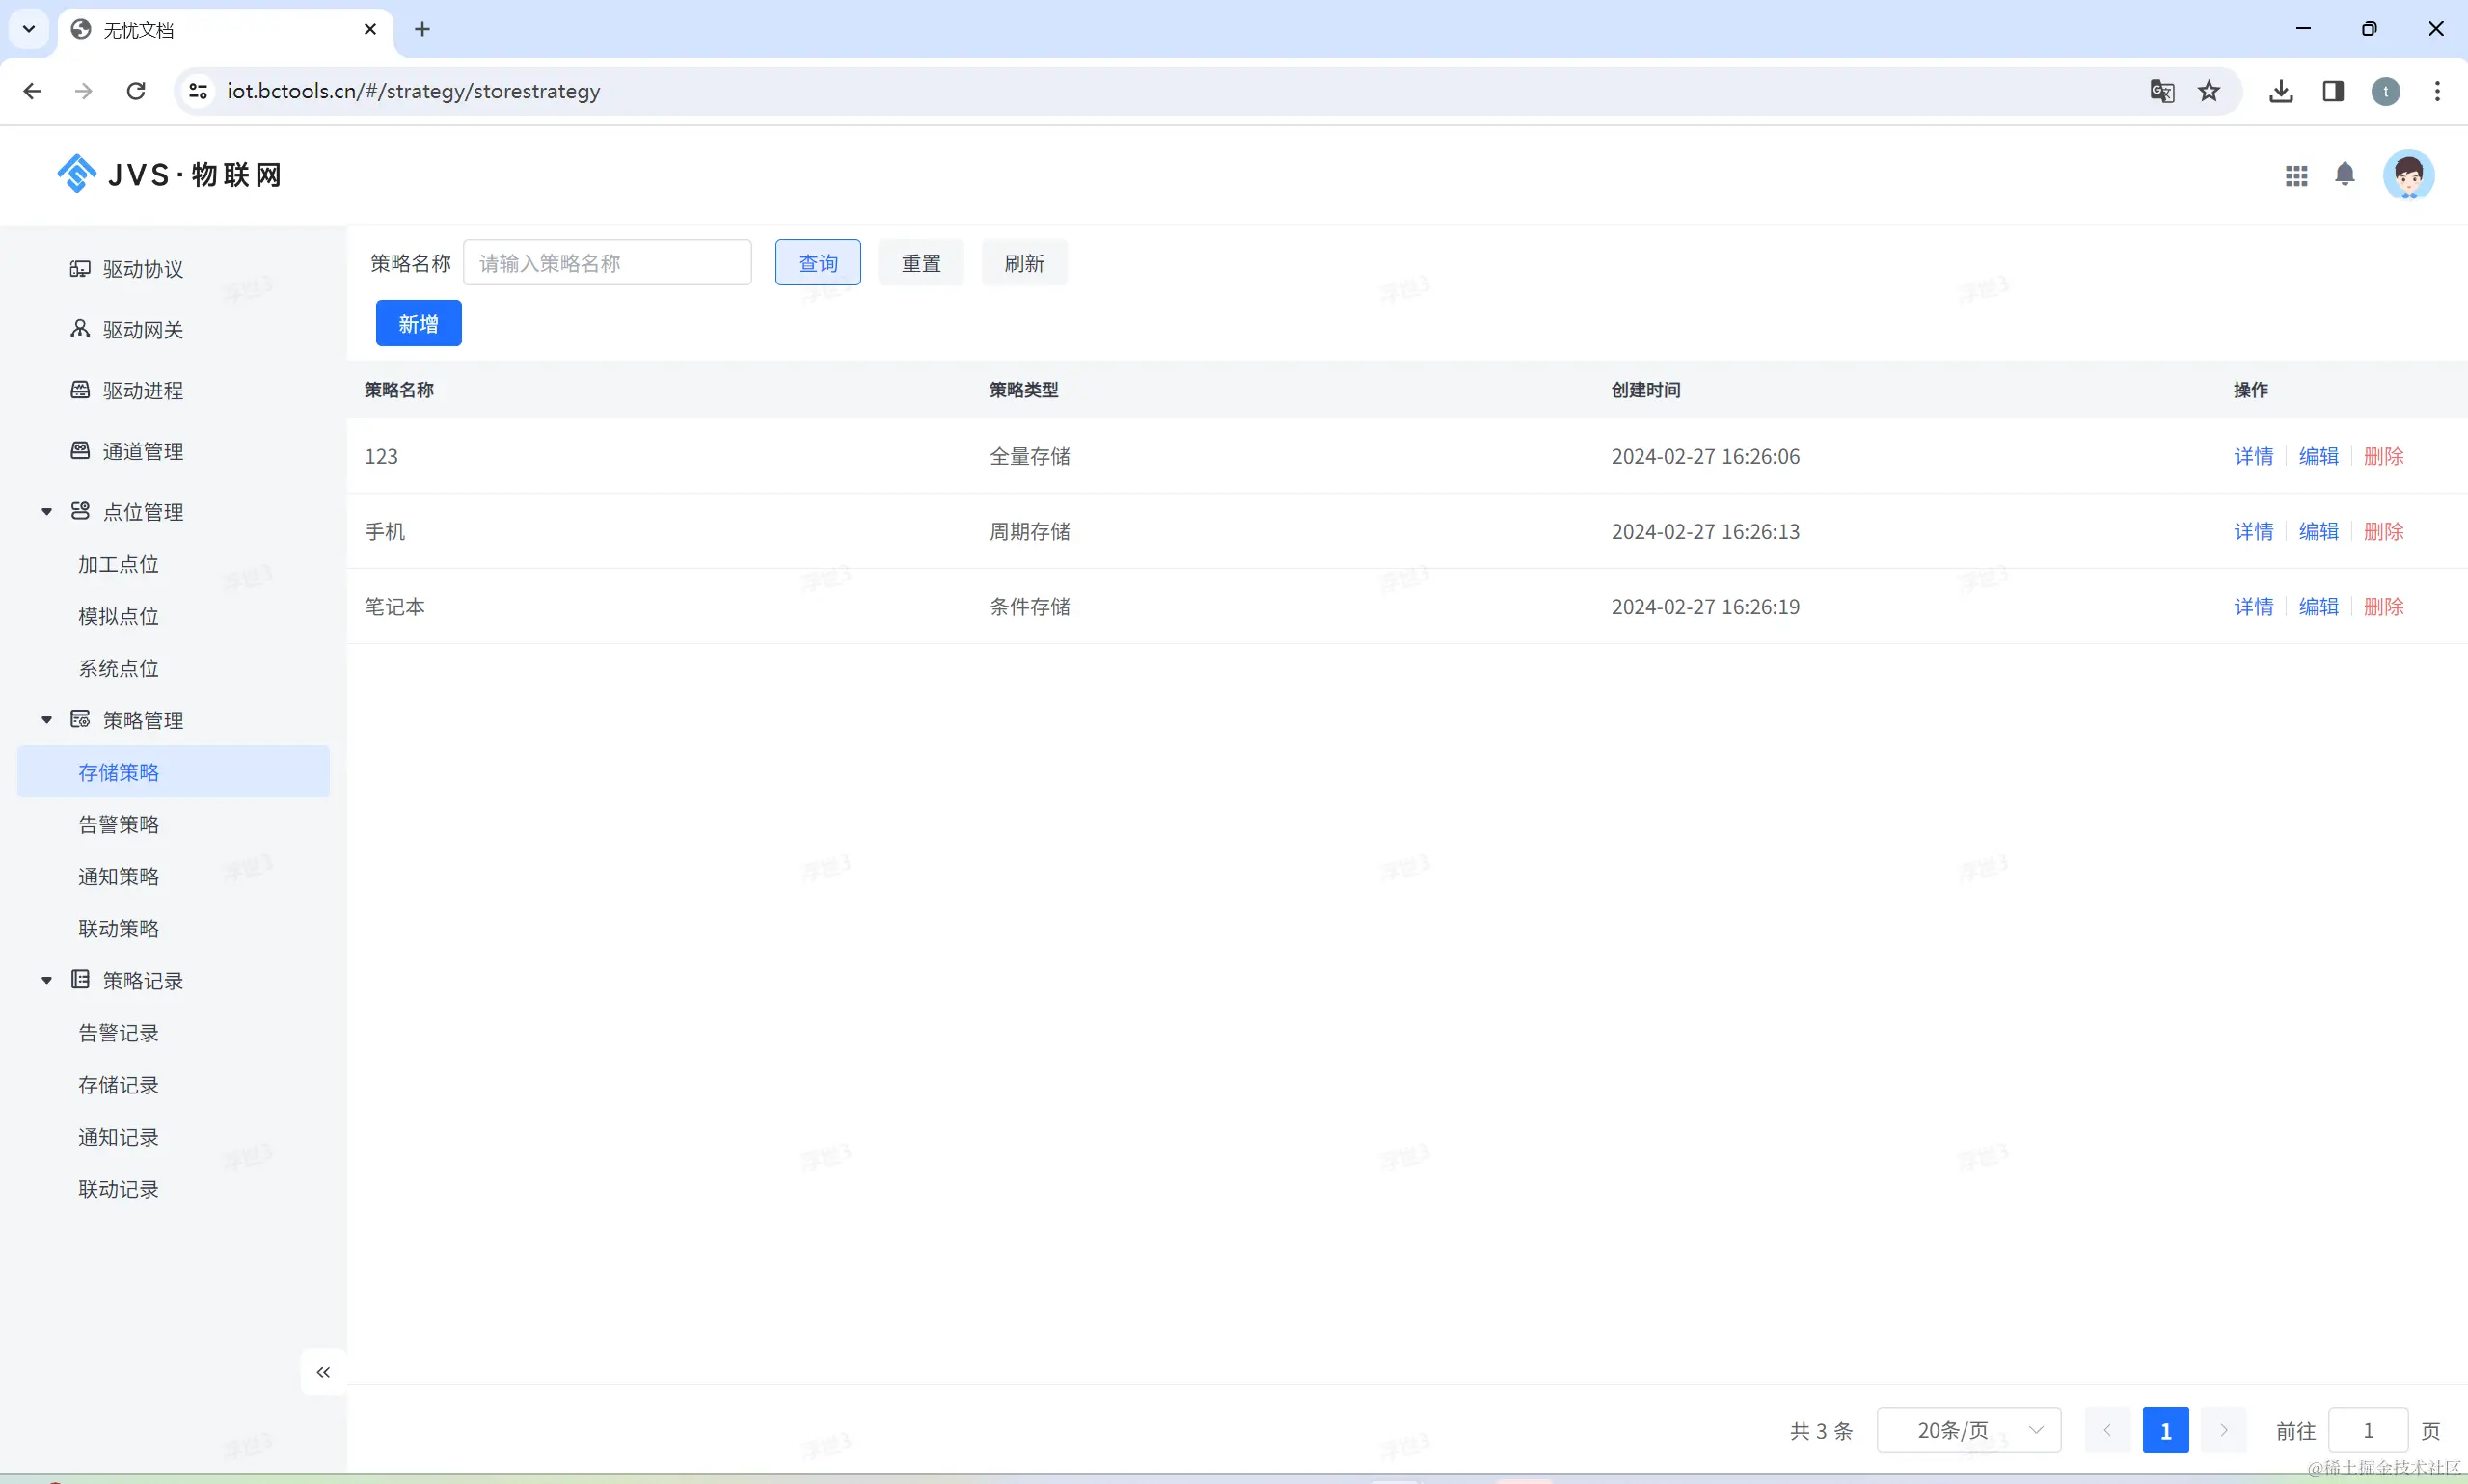Open the apps grid icon

tap(2297, 176)
